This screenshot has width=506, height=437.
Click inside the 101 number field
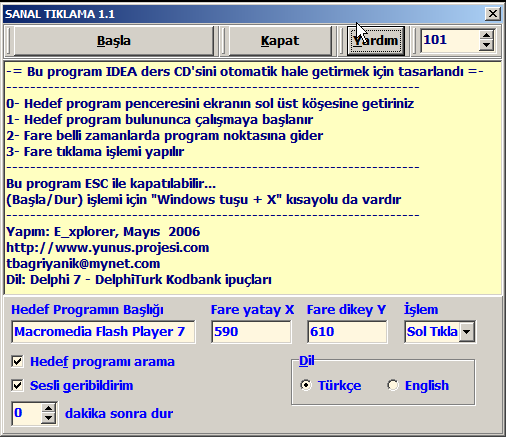point(450,40)
